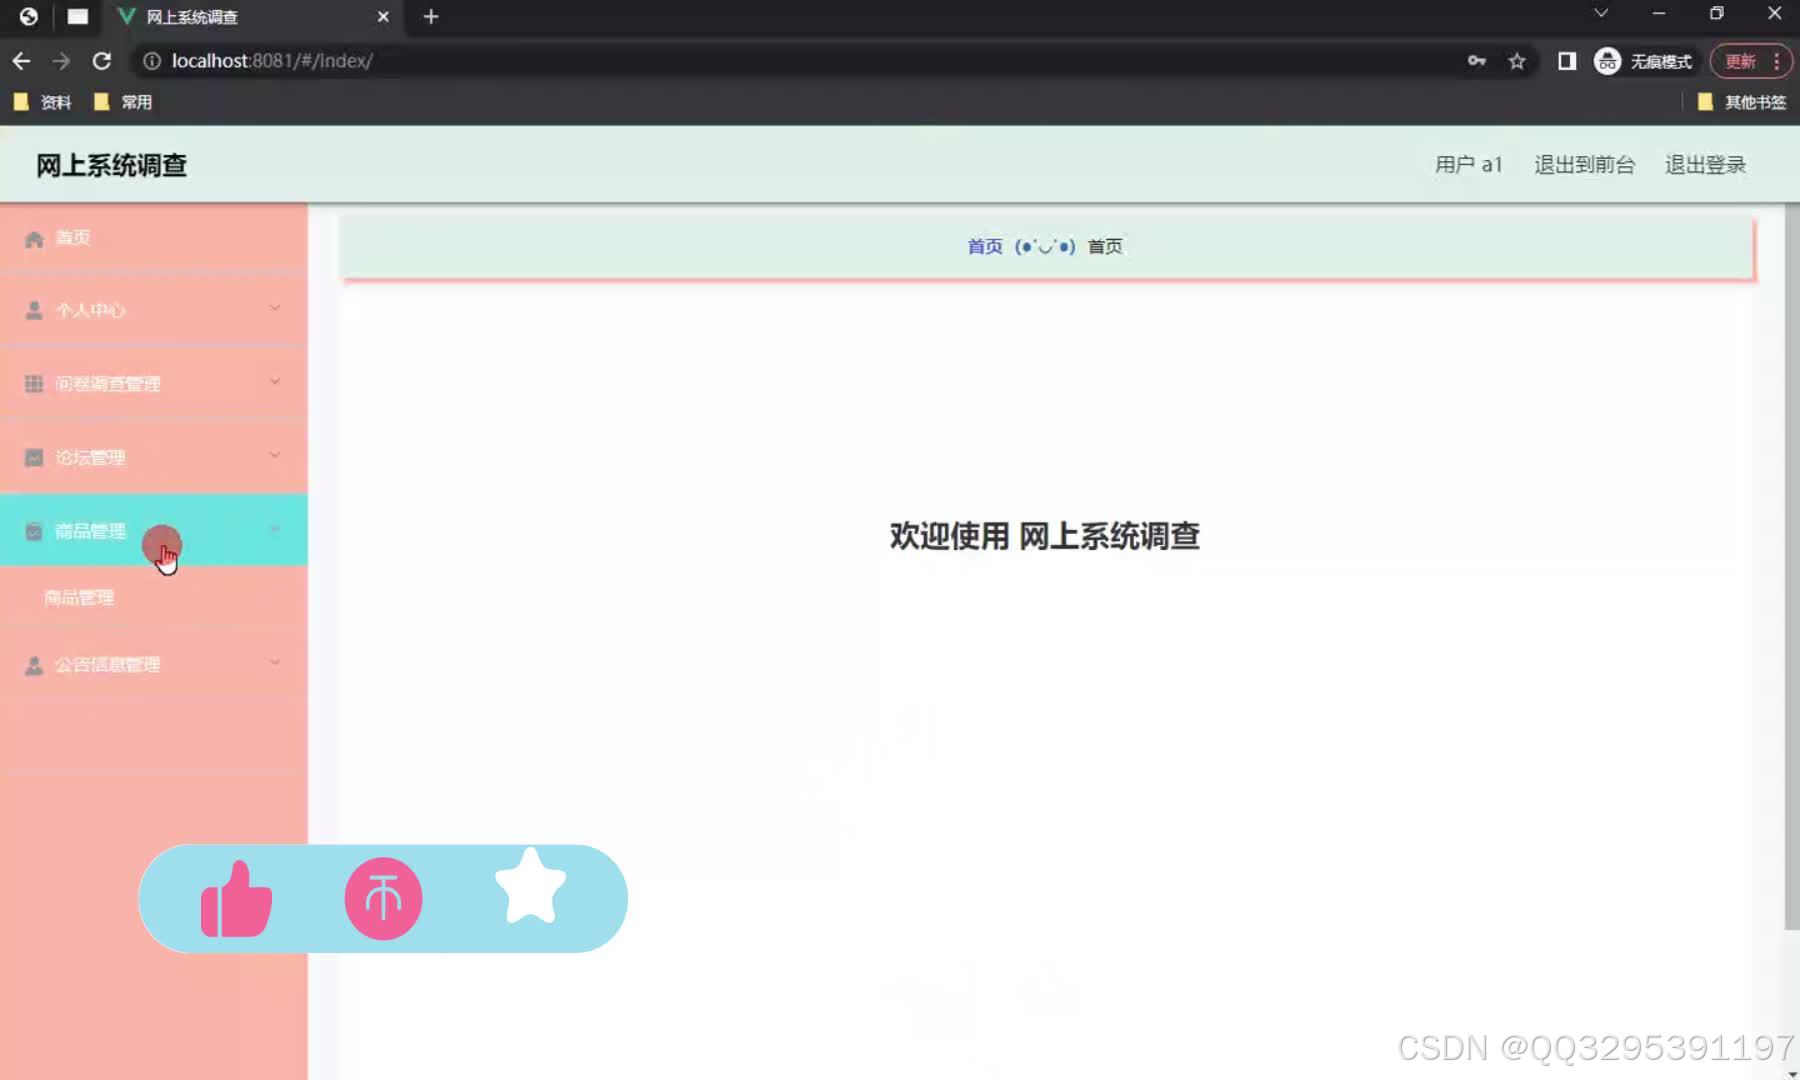Screen dimensions: 1800x1080
Task: Expand the 问卷调查管理 menu chevron
Action: click(x=275, y=381)
